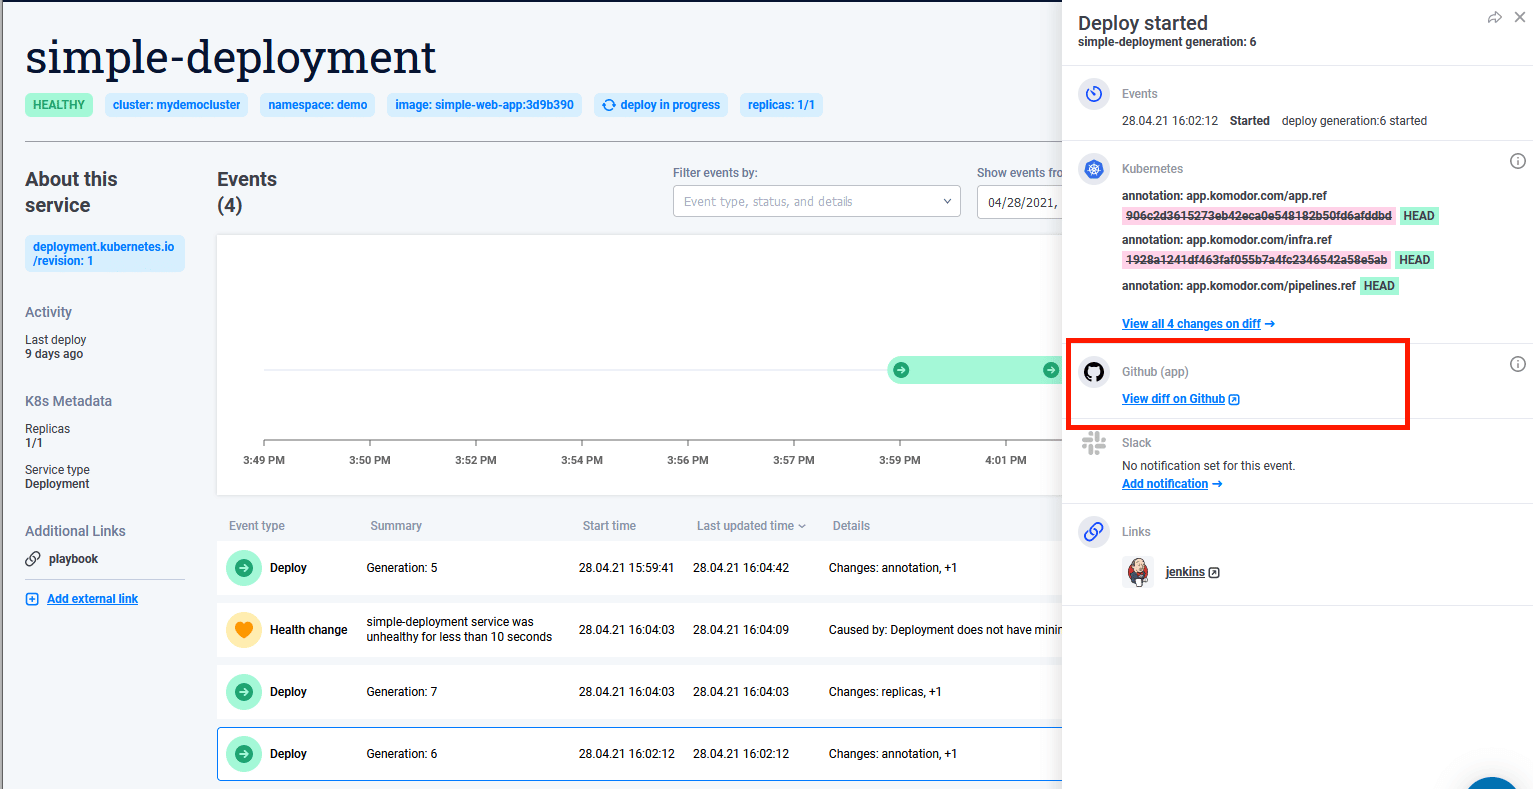The height and width of the screenshot is (789, 1533).
Task: Click the heart icon for Health change event
Action: (243, 630)
